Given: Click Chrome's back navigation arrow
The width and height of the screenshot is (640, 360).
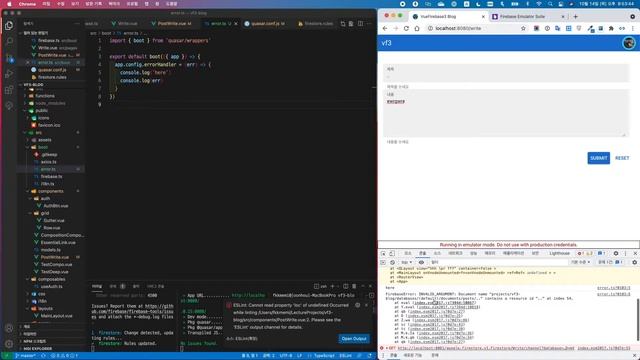Looking at the screenshot, I should pos(385,29).
